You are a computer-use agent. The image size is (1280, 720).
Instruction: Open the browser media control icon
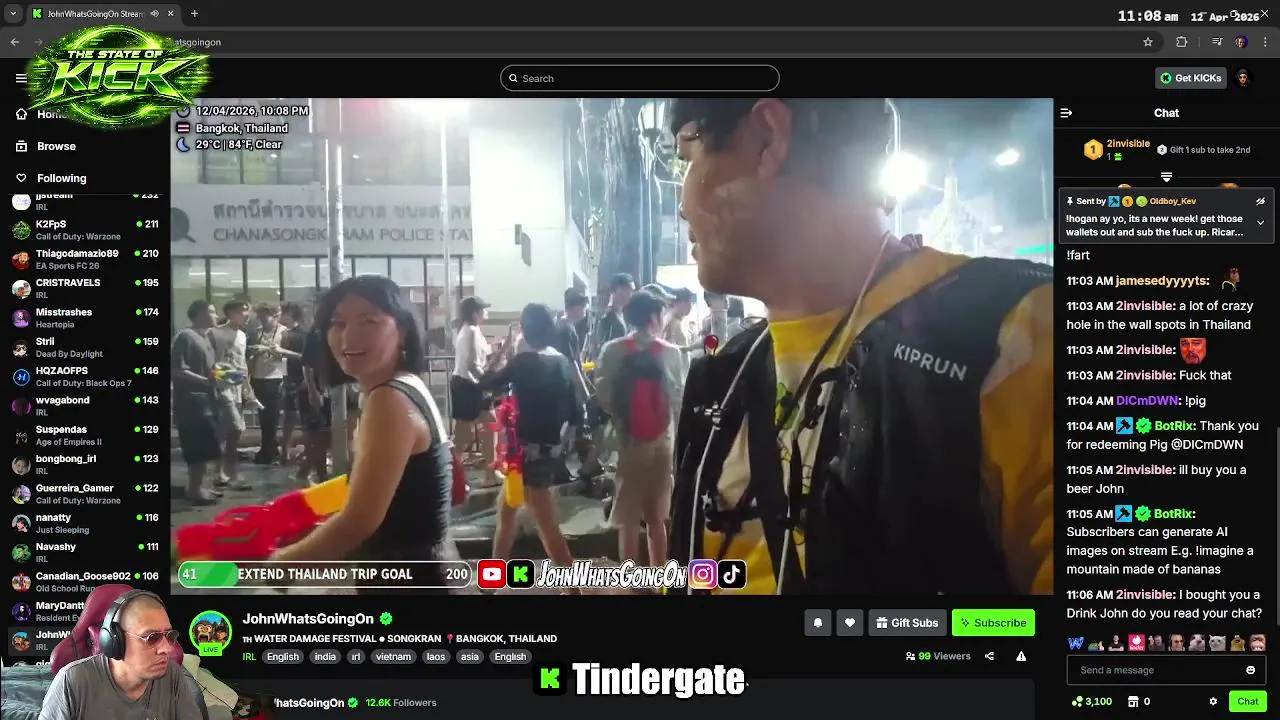1216,42
